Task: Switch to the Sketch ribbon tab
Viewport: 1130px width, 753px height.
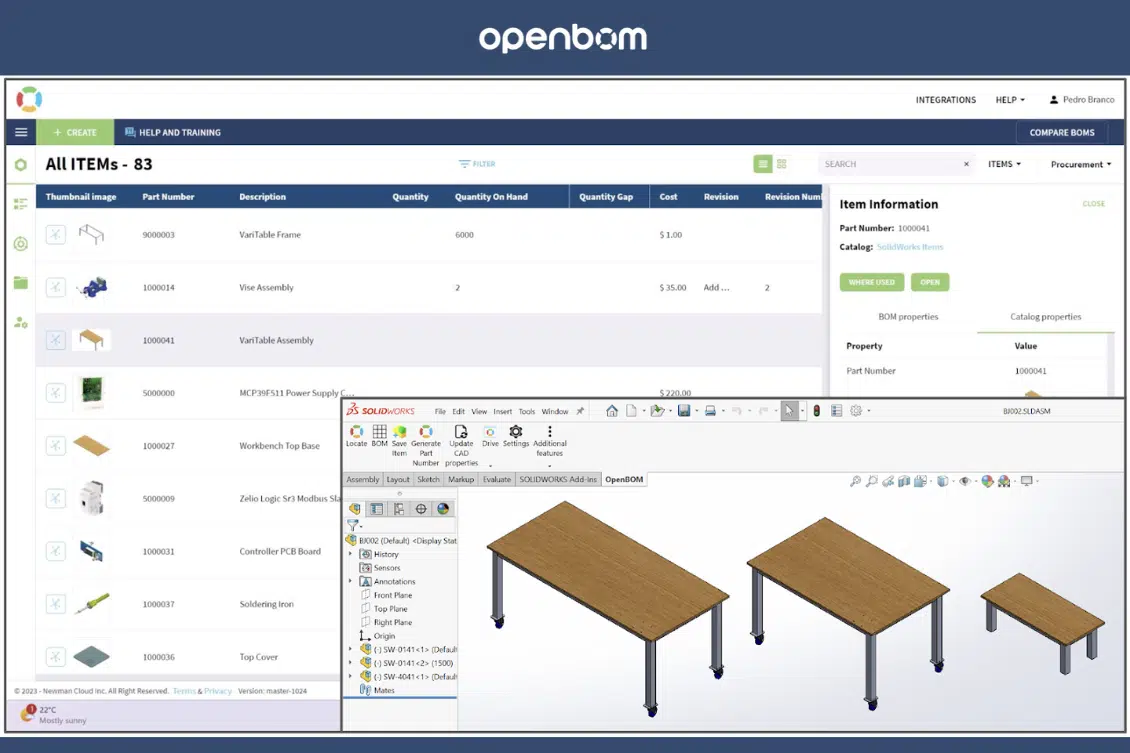Action: point(428,479)
